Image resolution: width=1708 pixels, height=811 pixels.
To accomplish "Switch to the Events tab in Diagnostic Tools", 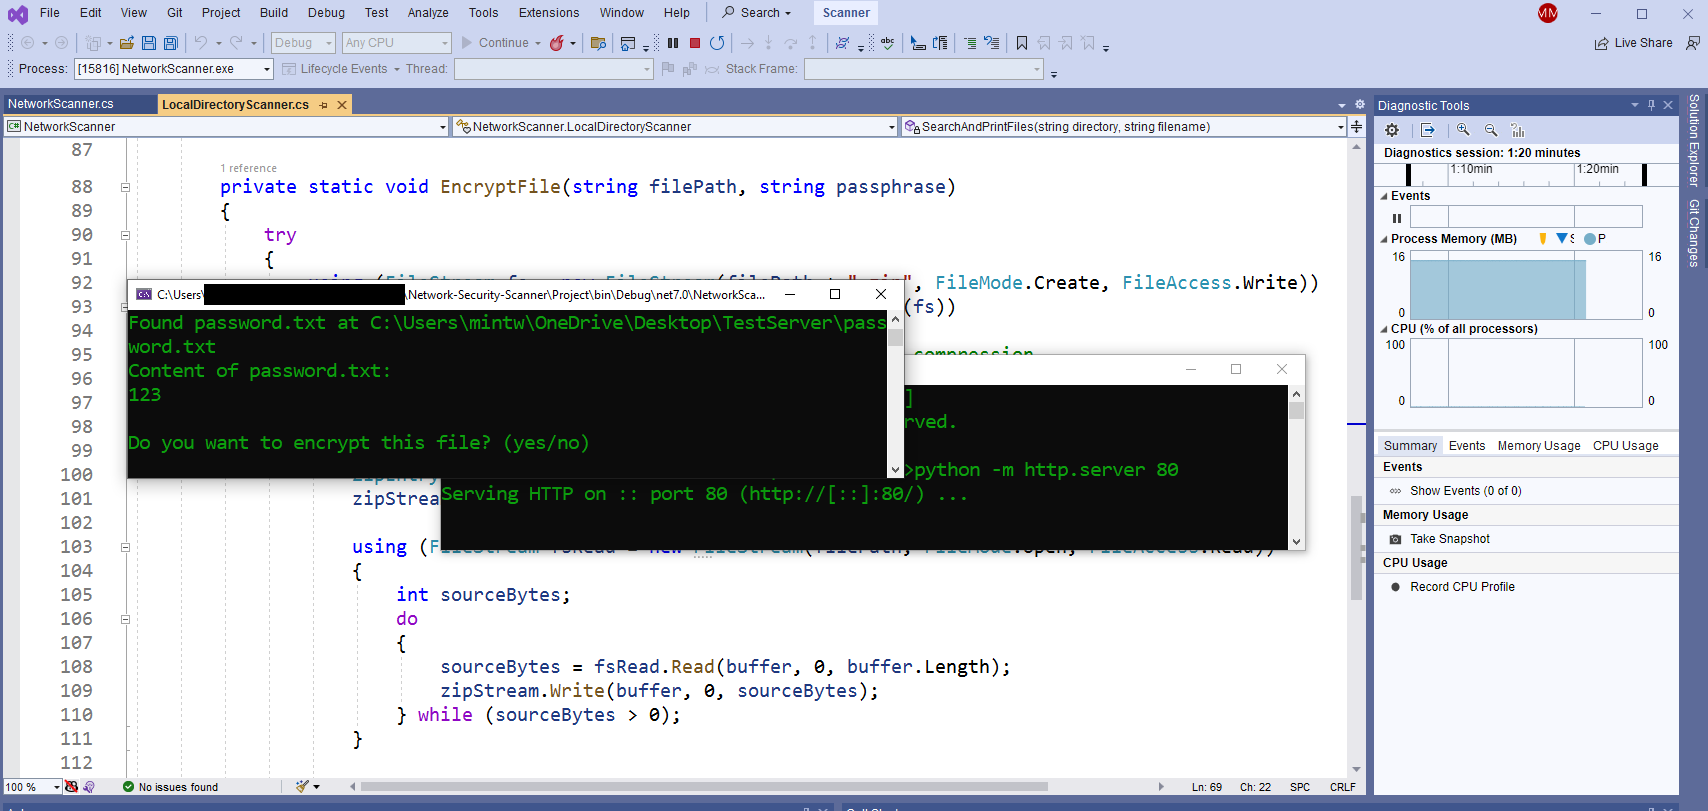I will coord(1467,446).
